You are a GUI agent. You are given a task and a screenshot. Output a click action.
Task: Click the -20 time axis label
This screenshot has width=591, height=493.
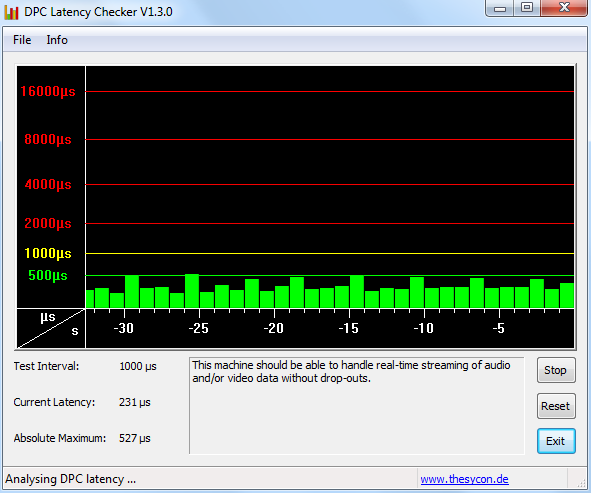(x=274, y=328)
